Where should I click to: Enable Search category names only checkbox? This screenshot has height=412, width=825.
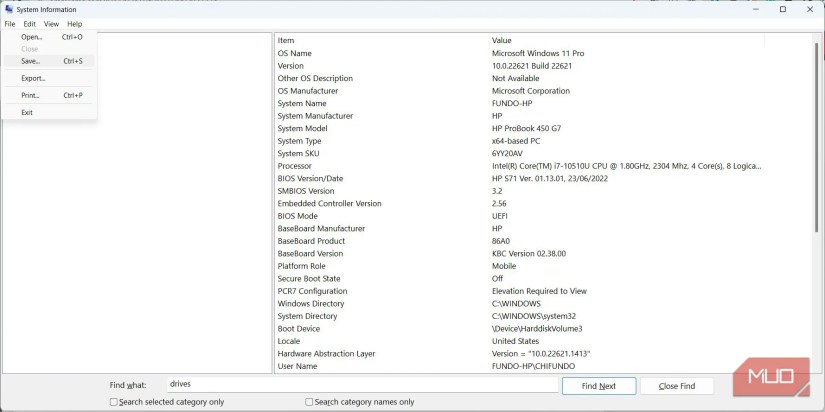(309, 402)
